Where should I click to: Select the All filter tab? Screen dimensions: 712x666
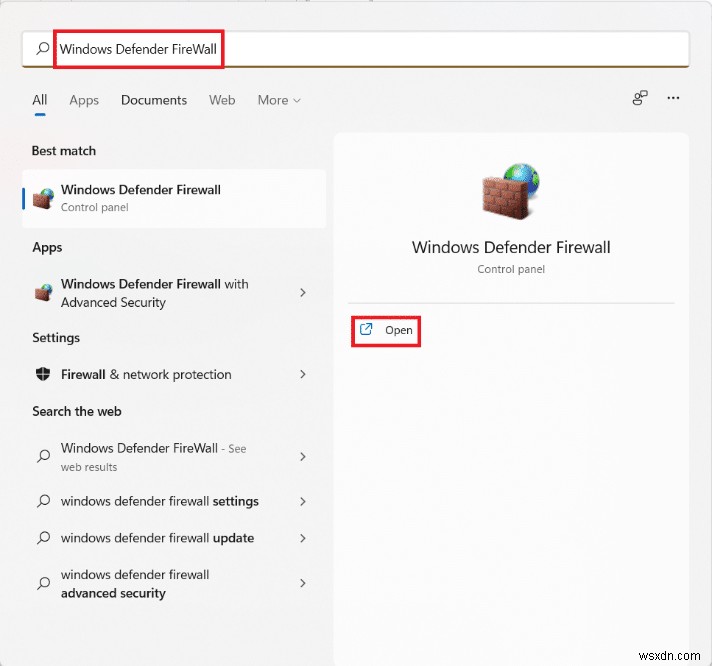tap(40, 100)
